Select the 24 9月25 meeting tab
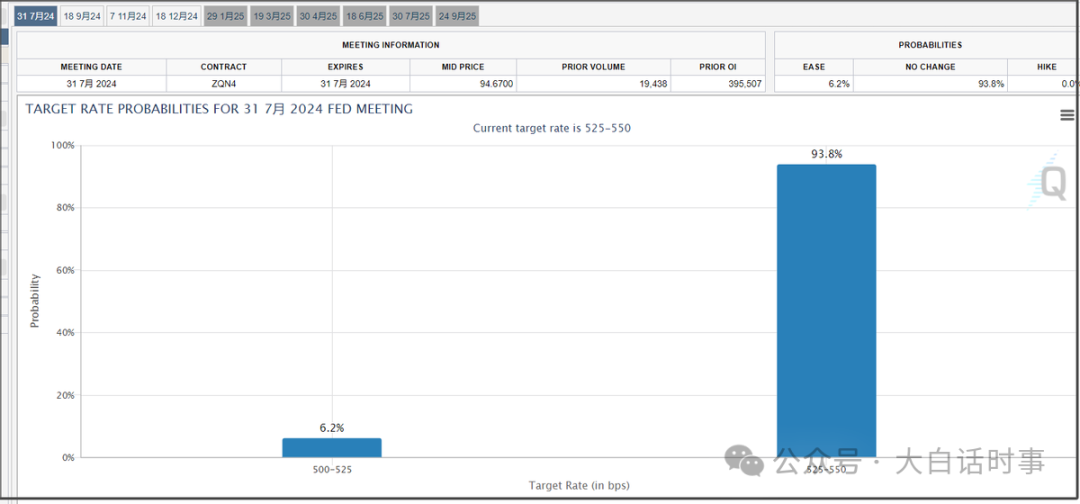 tap(457, 16)
